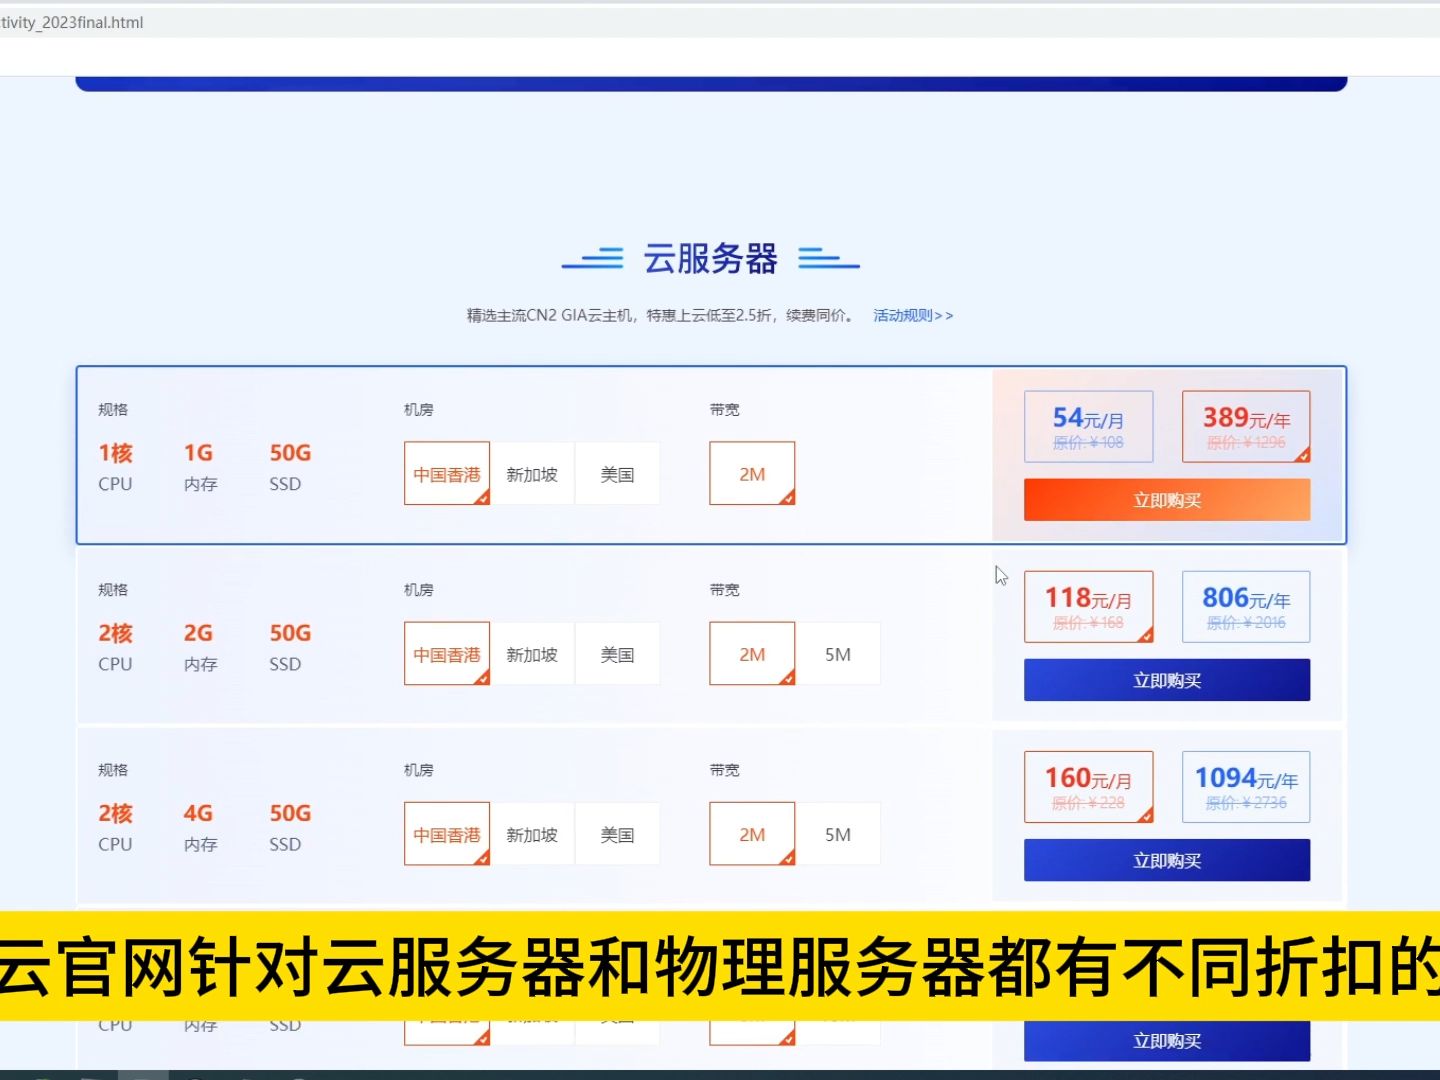This screenshot has height=1080, width=1440.
Task: Click the address bar URL ending 2023final.html
Action: coord(72,22)
